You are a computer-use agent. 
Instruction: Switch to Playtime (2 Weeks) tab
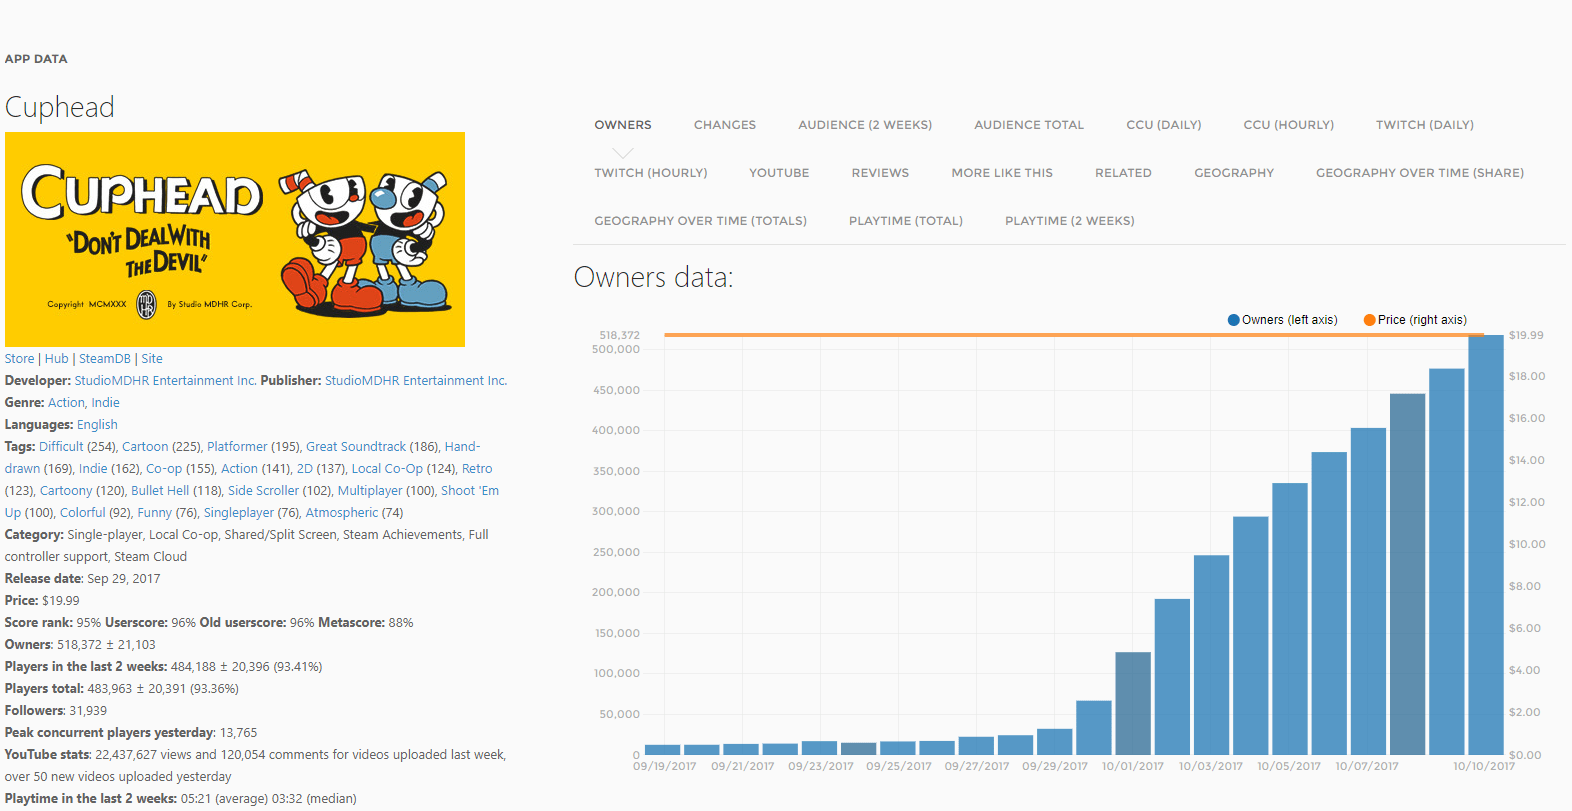coord(1070,221)
